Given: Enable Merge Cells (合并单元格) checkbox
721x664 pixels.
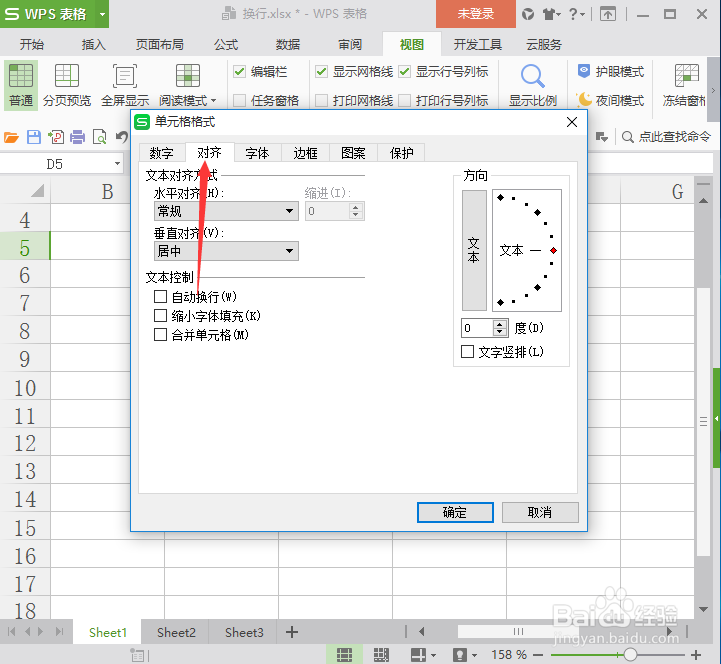Looking at the screenshot, I should click(160, 334).
